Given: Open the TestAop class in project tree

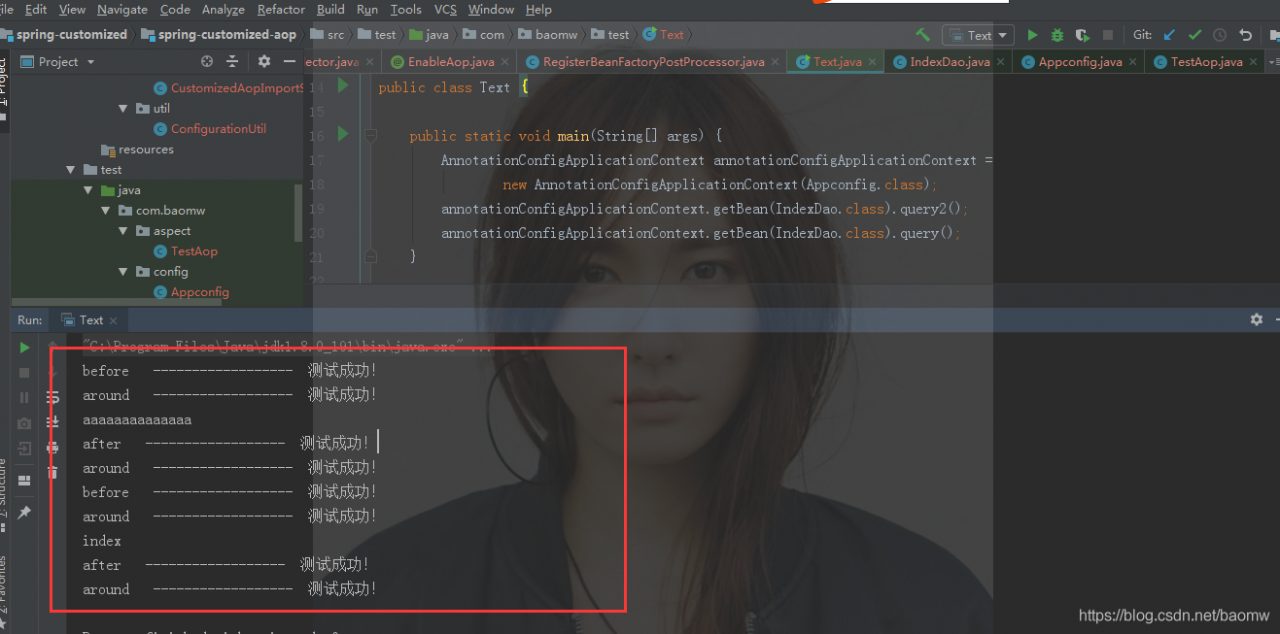Looking at the screenshot, I should pyautogui.click(x=194, y=252).
